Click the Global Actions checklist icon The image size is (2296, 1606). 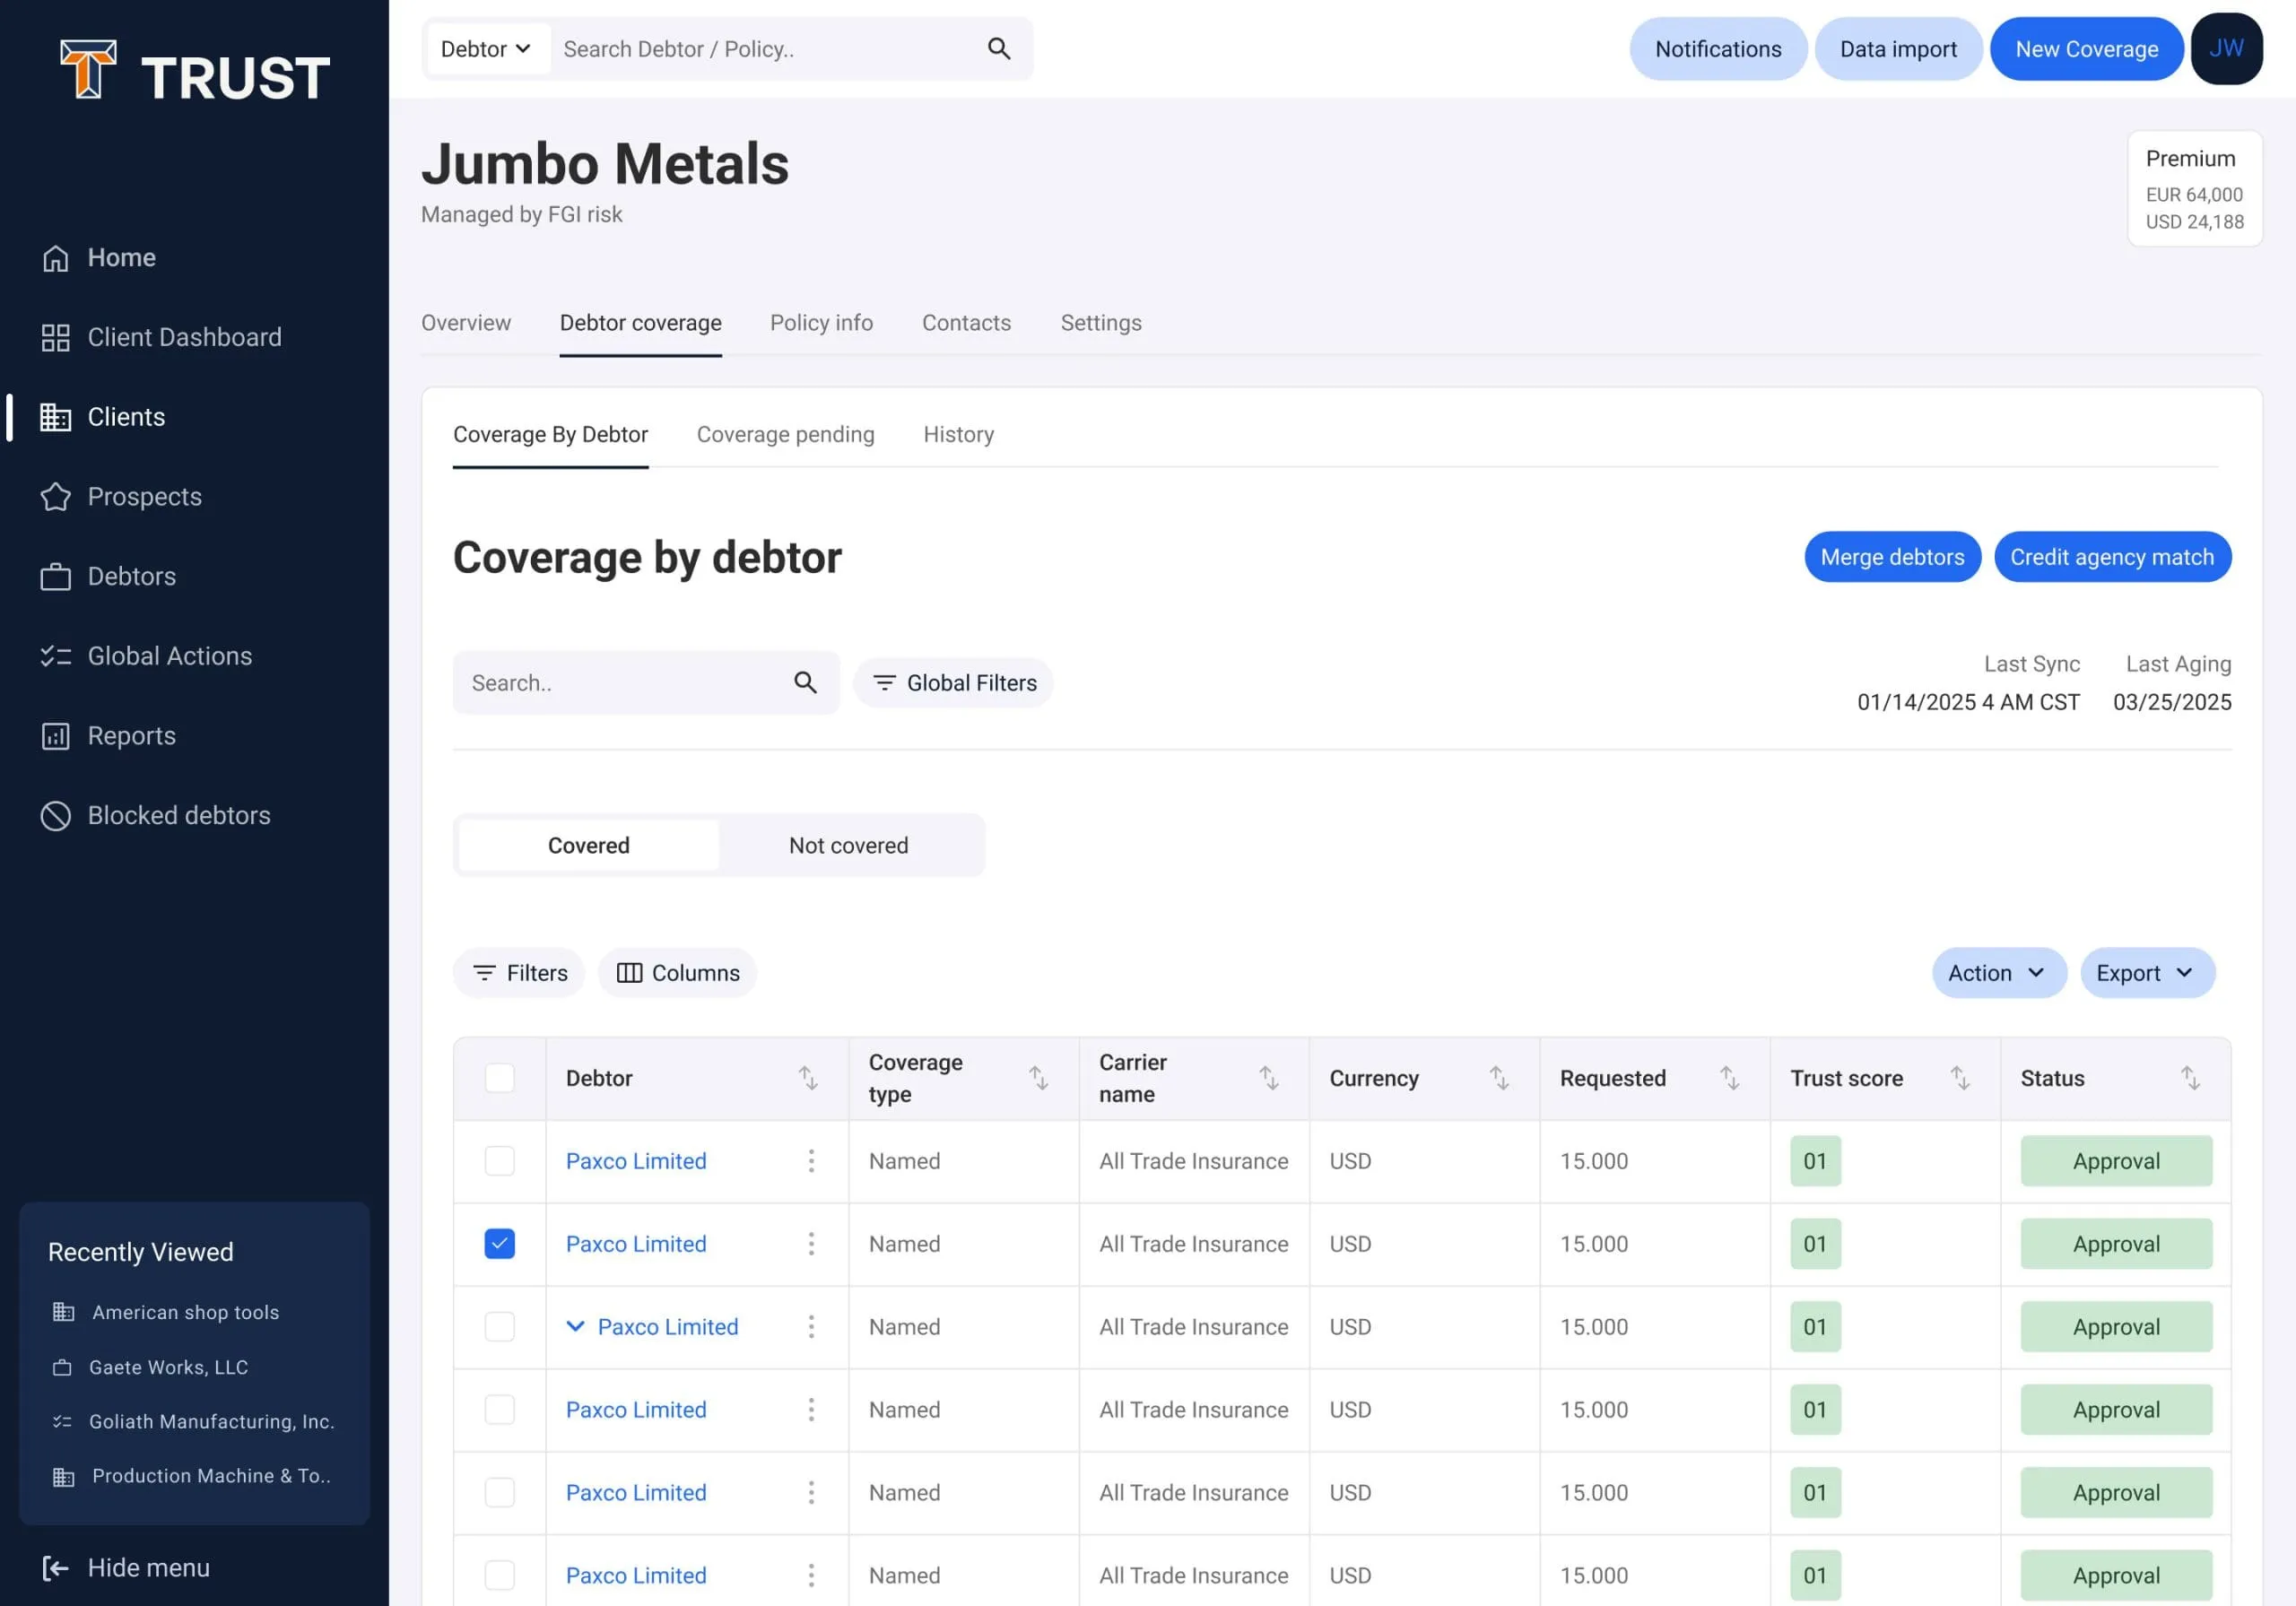(55, 656)
